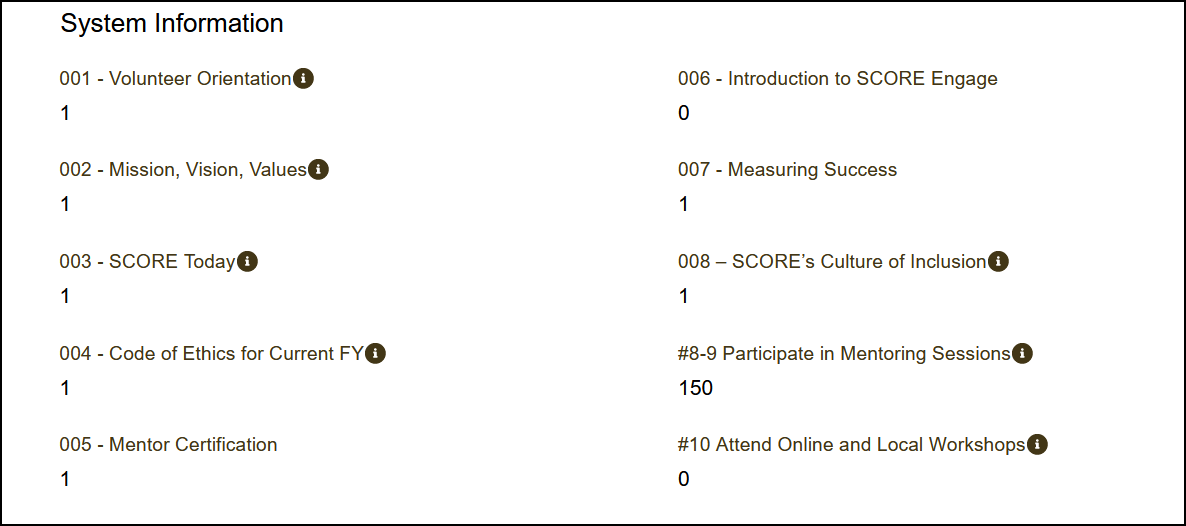The height and width of the screenshot is (526, 1186).
Task: Click the info icon next to SCORE Today
Action: coord(247,262)
